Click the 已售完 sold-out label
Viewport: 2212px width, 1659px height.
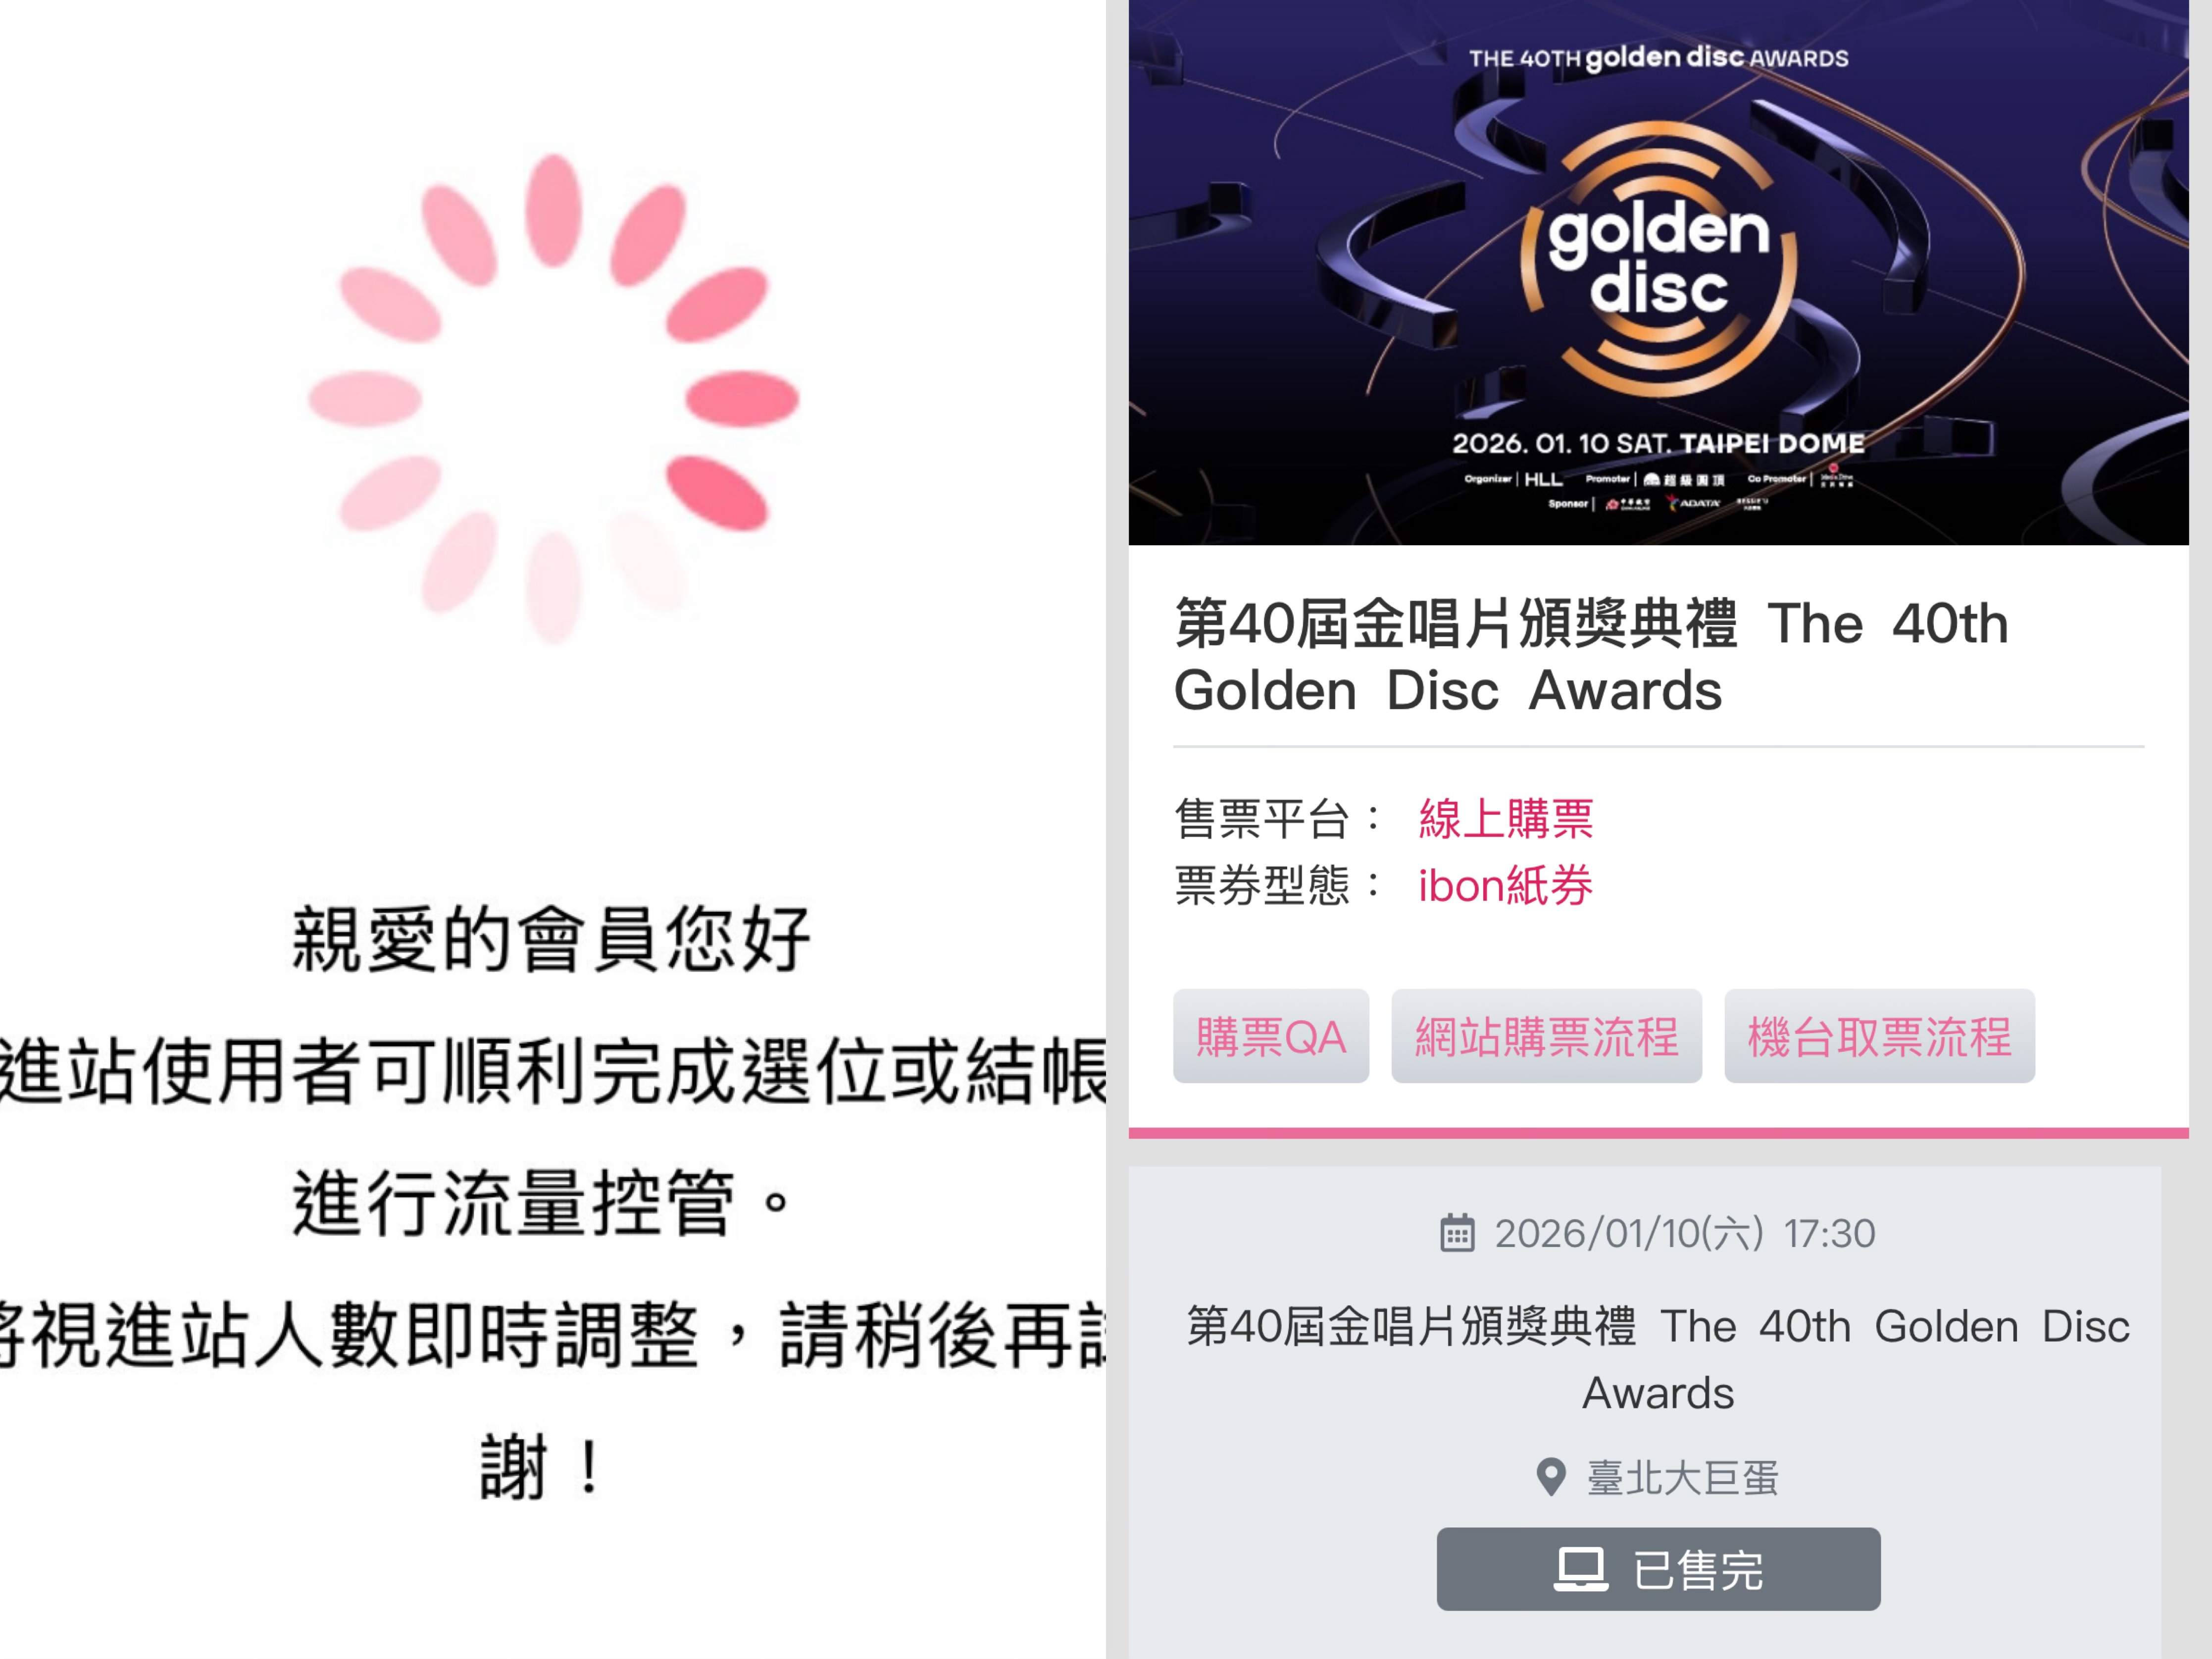[1698, 1570]
